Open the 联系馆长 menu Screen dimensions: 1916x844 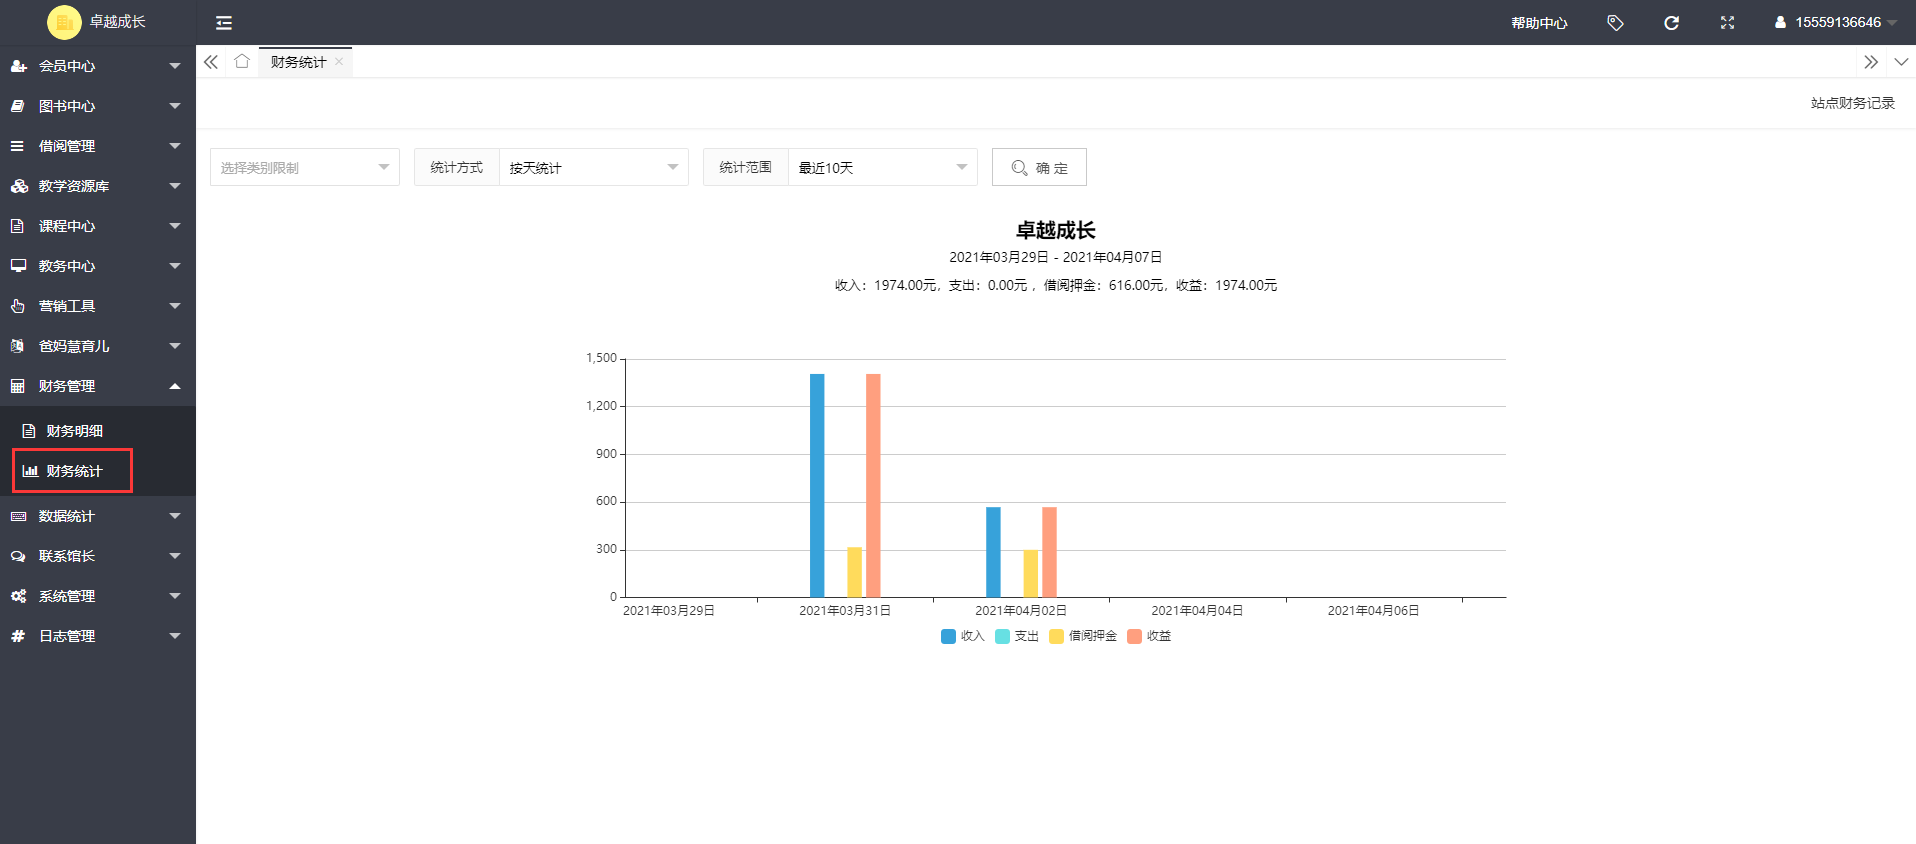click(x=98, y=556)
